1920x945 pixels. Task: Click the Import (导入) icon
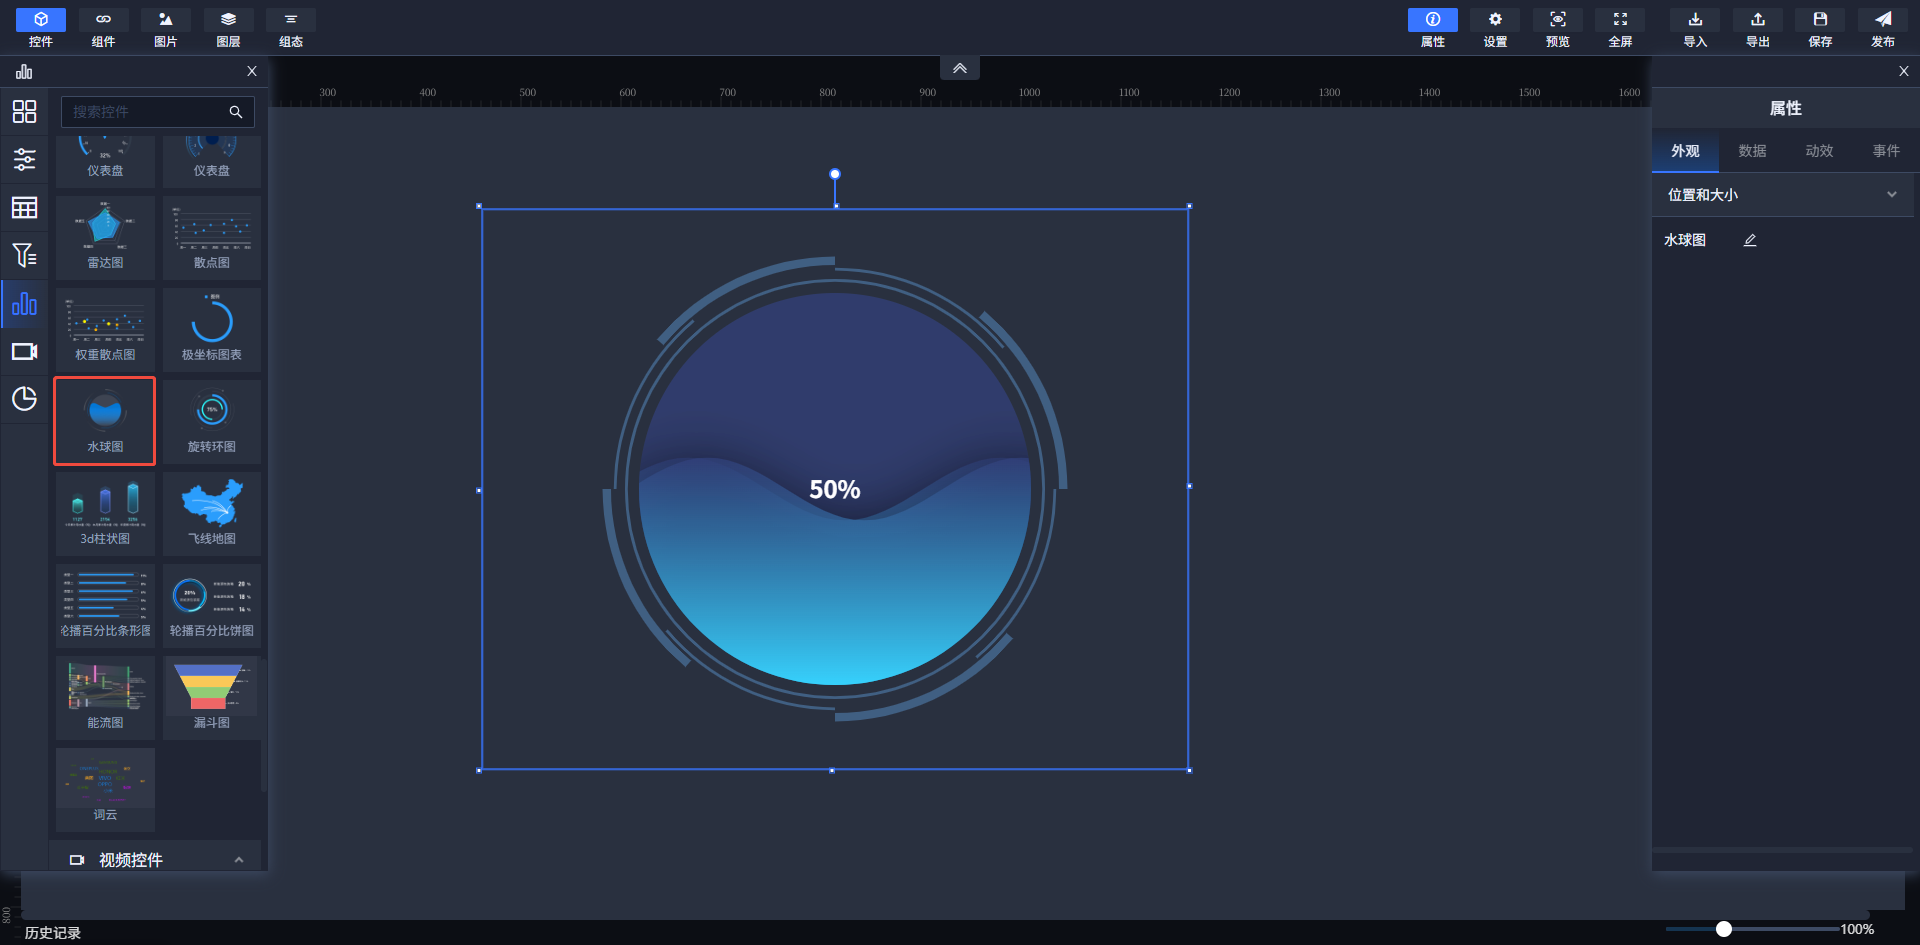(x=1695, y=27)
